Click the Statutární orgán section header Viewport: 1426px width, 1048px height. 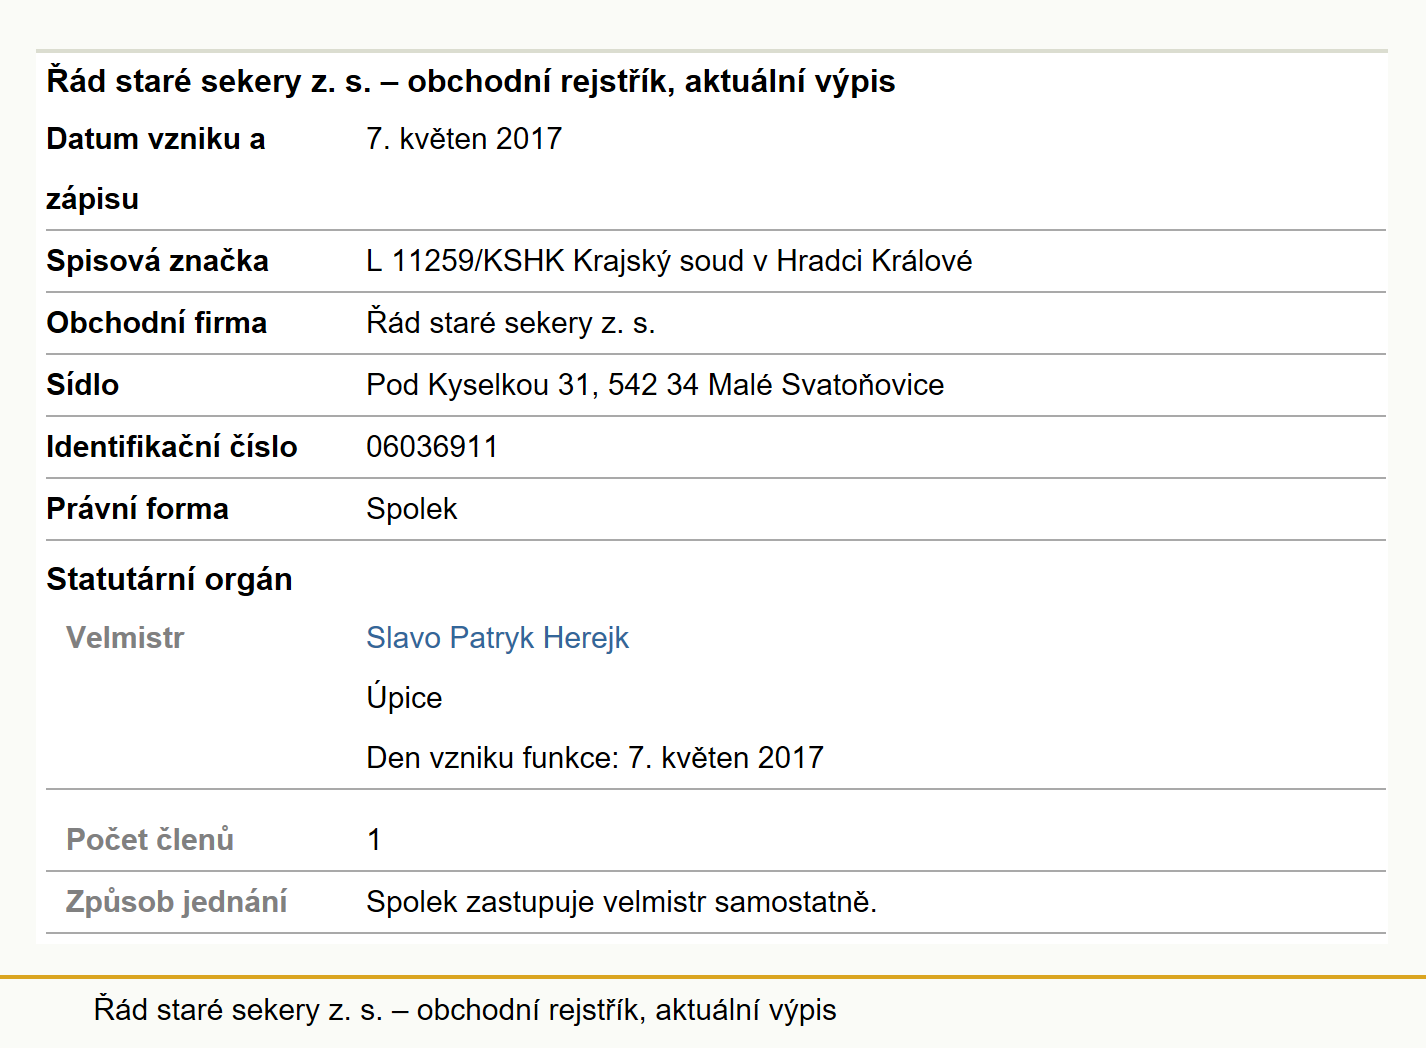[169, 579]
